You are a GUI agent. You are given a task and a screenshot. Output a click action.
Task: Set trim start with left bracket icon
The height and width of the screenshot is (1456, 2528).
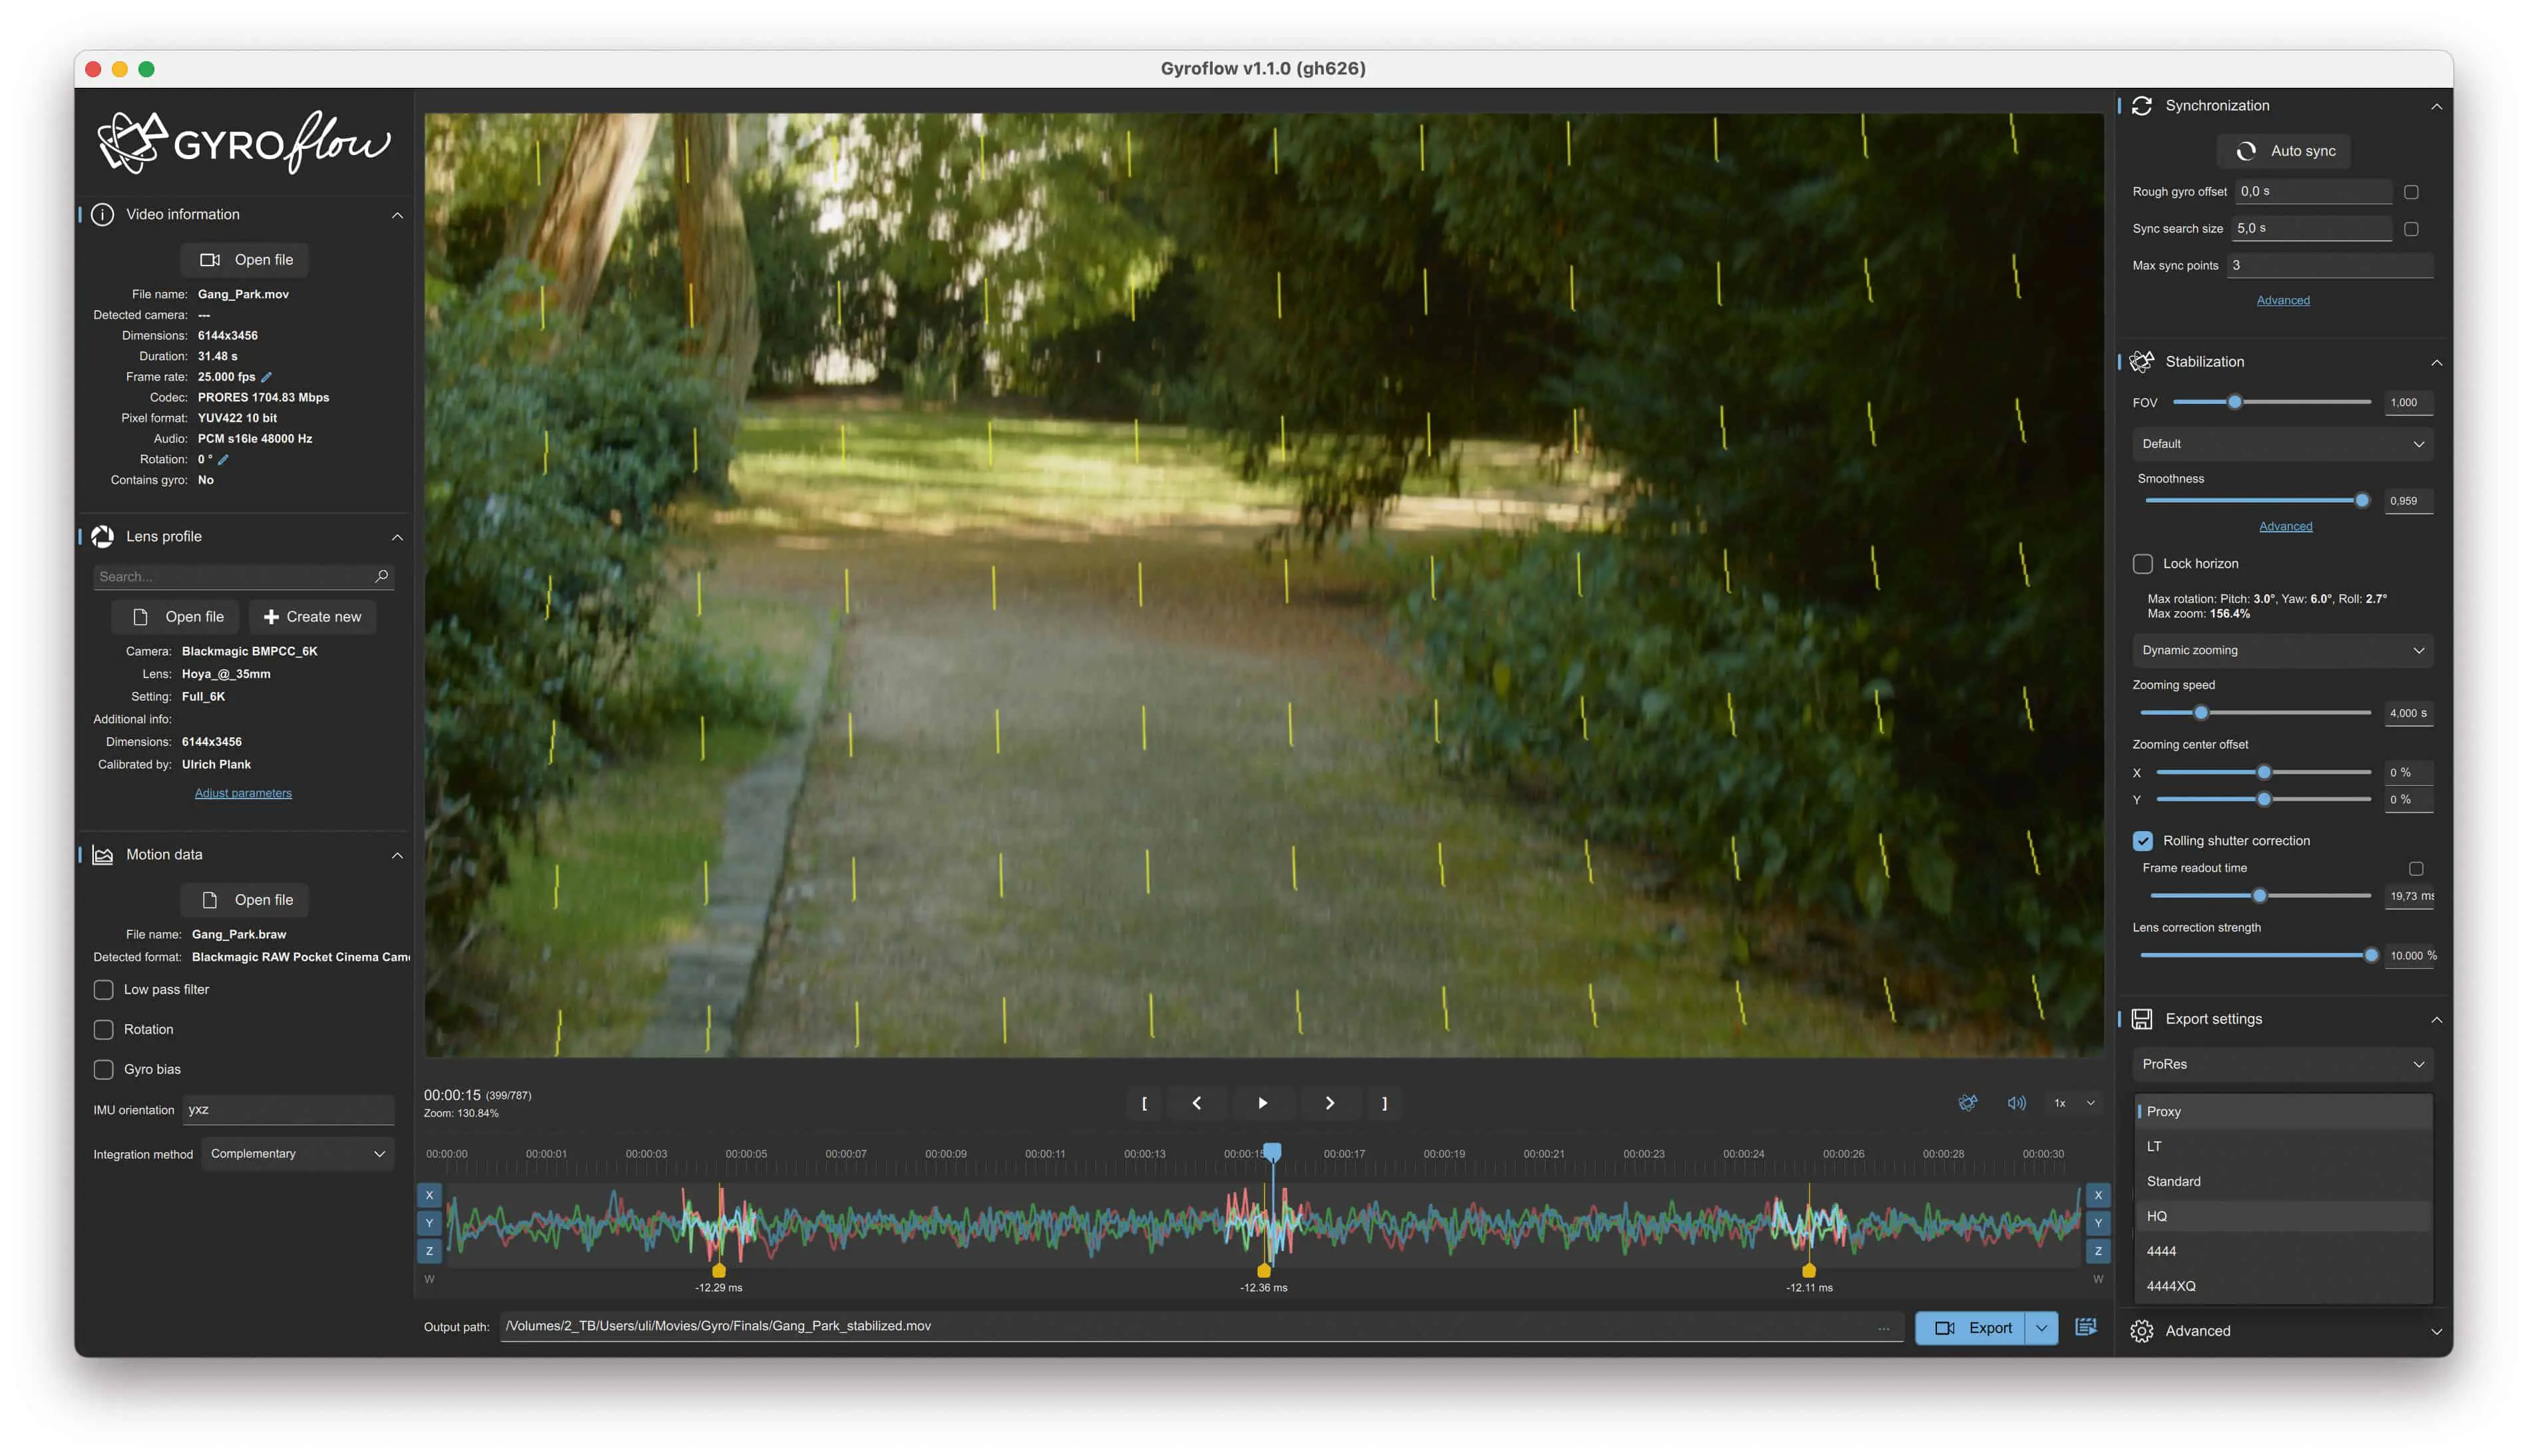coord(1144,1103)
